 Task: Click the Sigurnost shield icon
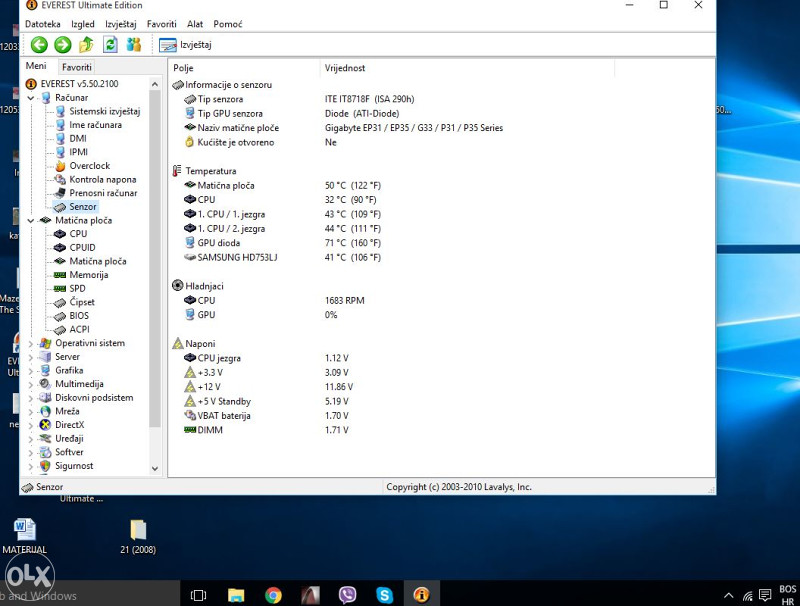pos(45,466)
